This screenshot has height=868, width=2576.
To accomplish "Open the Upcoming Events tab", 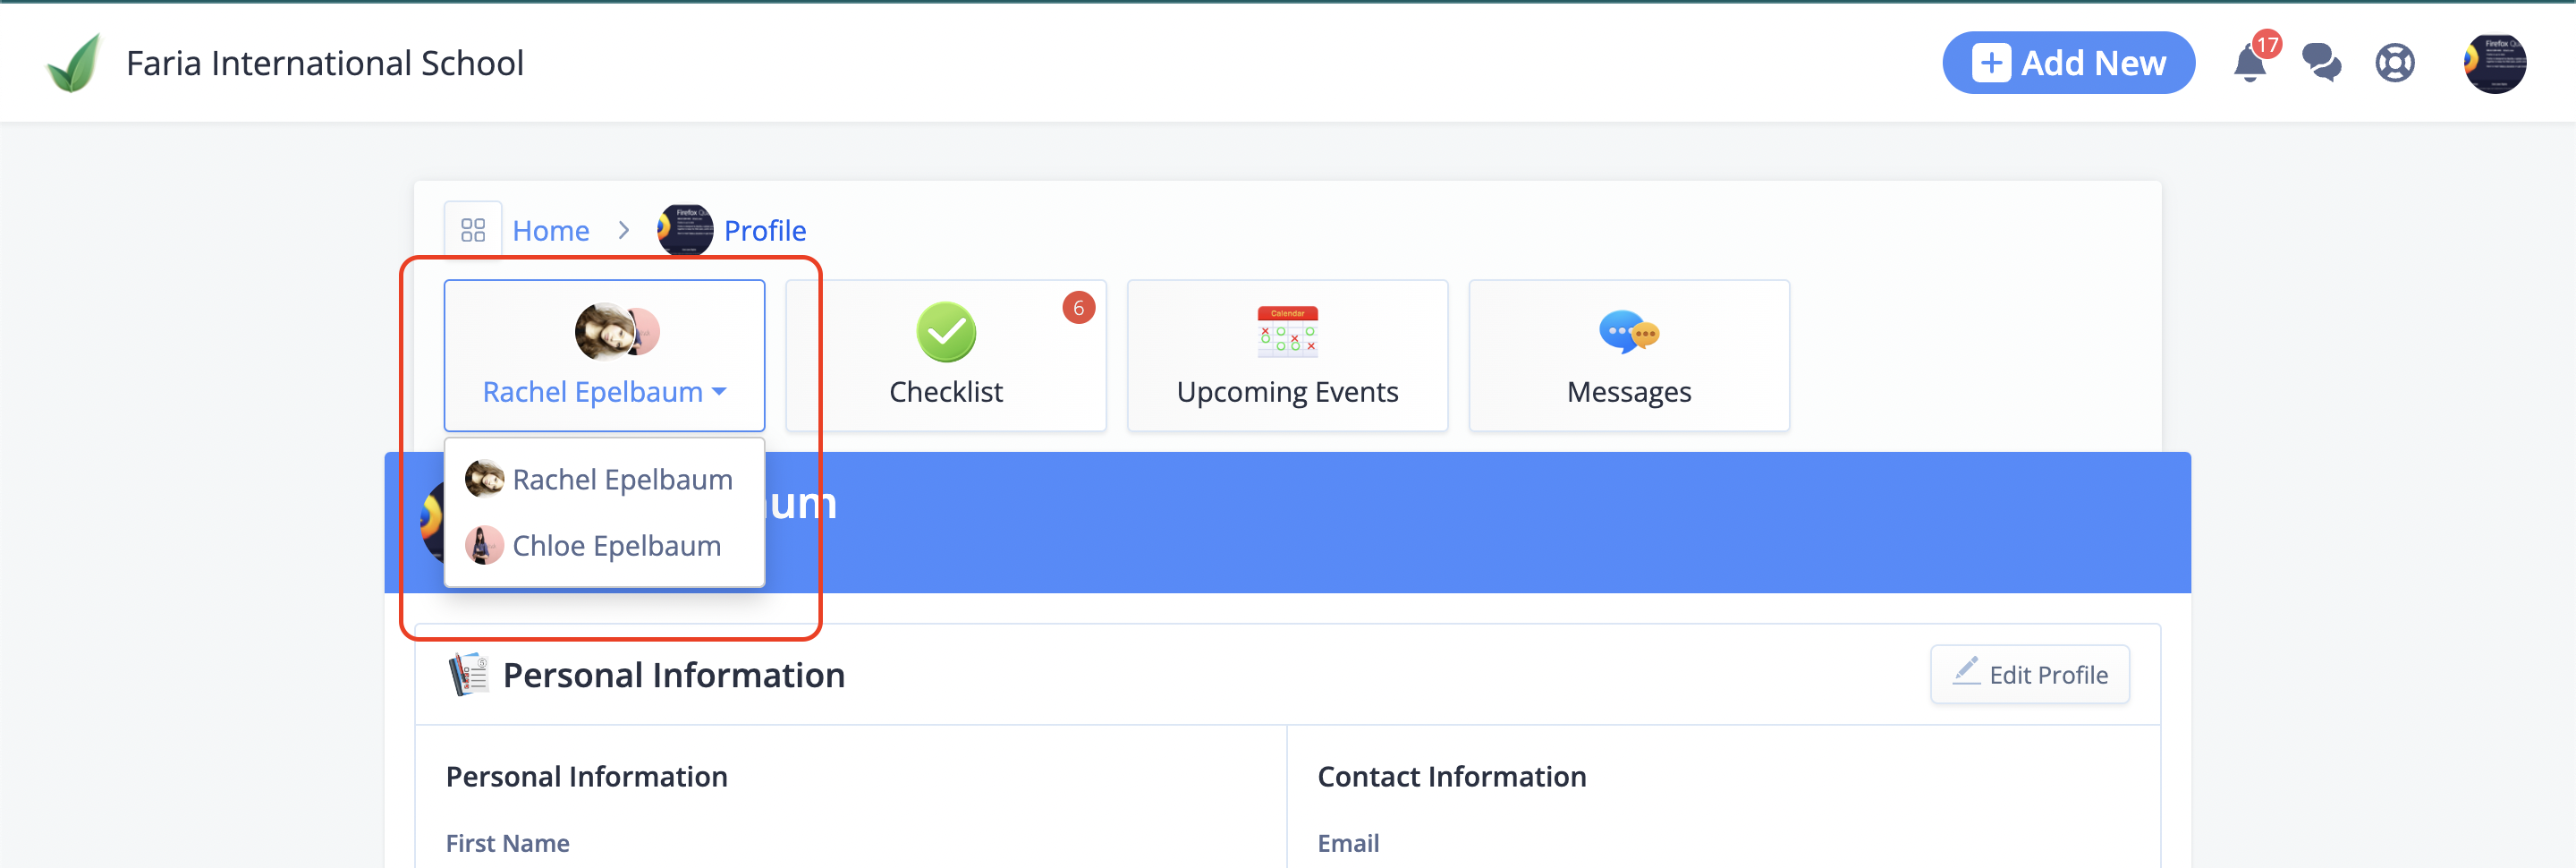I will tap(1287, 355).
